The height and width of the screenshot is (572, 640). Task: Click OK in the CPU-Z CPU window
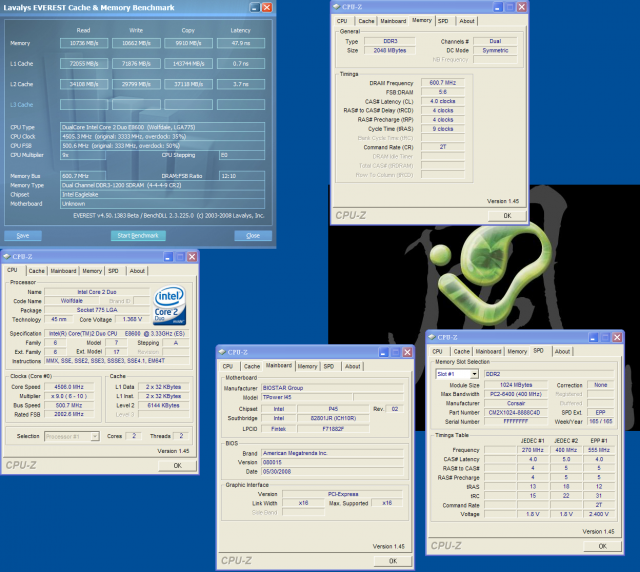click(178, 465)
